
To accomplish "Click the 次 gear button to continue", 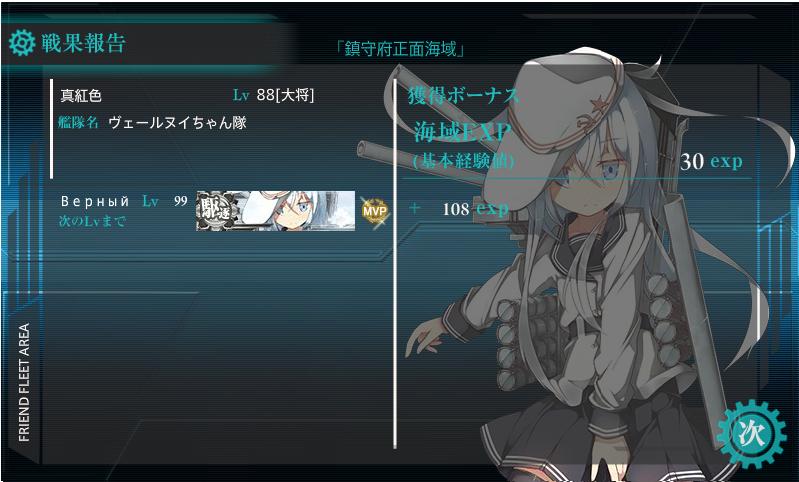I will tap(752, 434).
